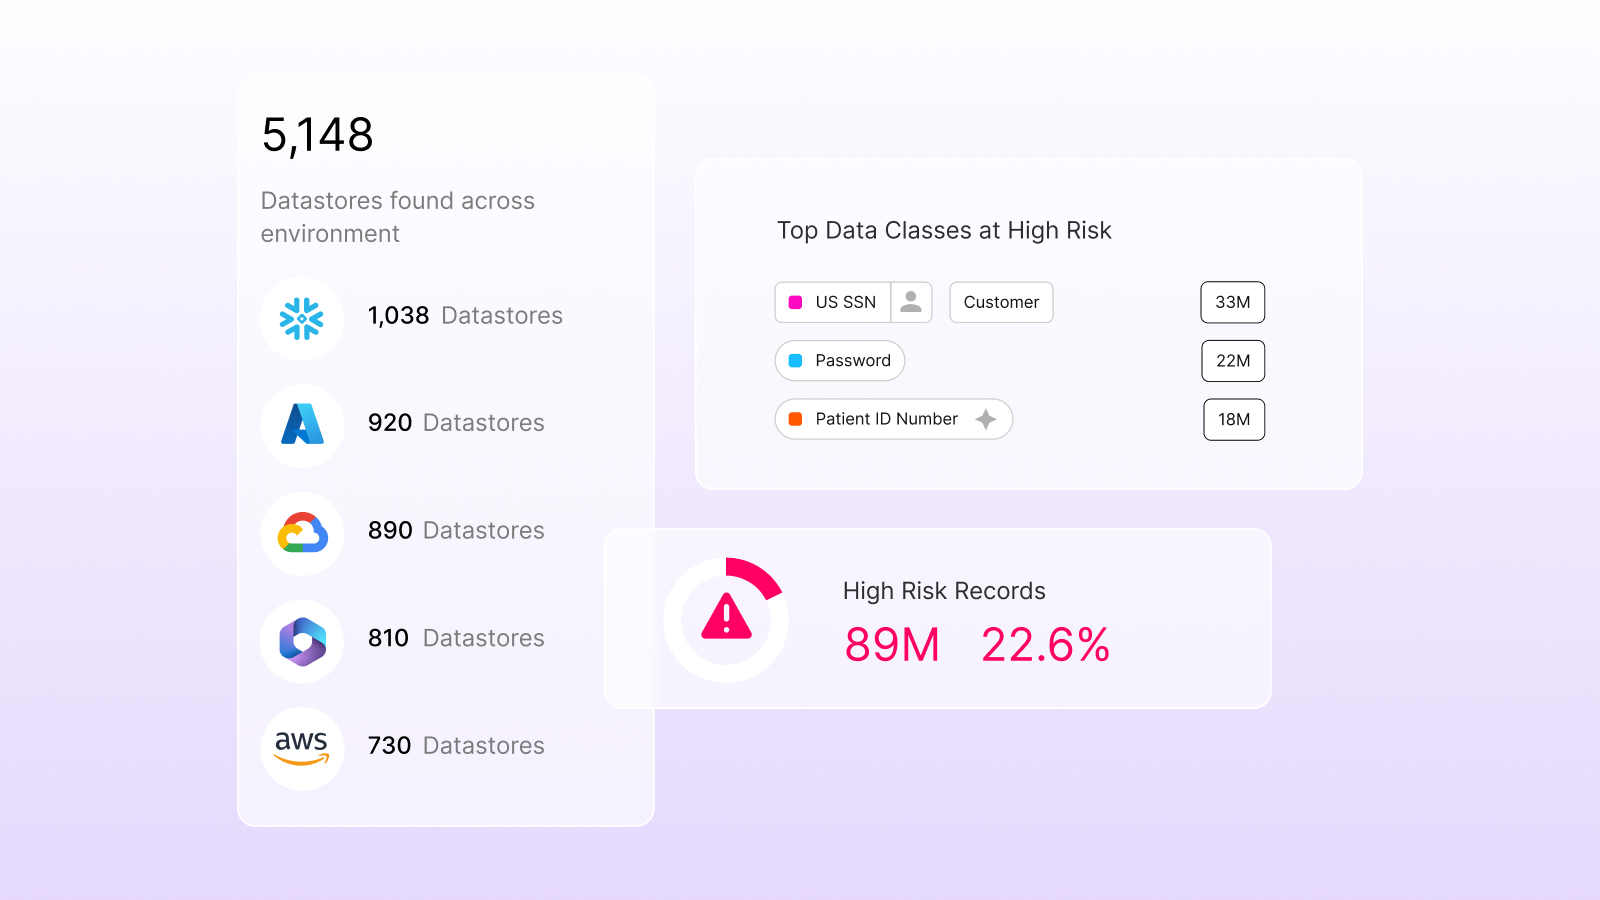This screenshot has width=1600, height=900.
Task: Open the Google Cloud datastores icon
Action: [x=302, y=534]
